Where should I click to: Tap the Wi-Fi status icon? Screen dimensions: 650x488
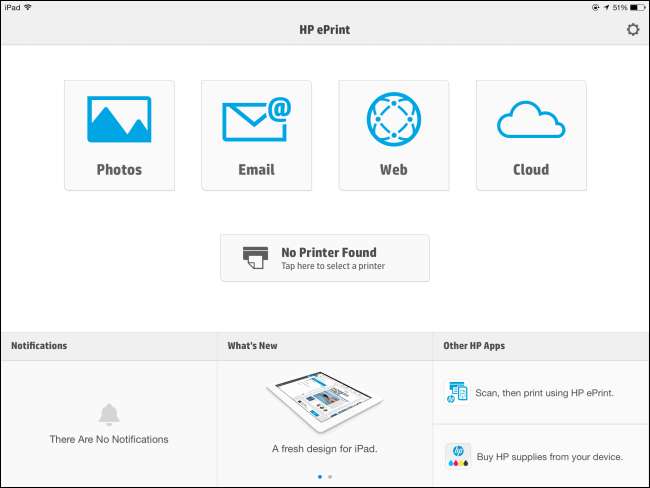tap(26, 7)
